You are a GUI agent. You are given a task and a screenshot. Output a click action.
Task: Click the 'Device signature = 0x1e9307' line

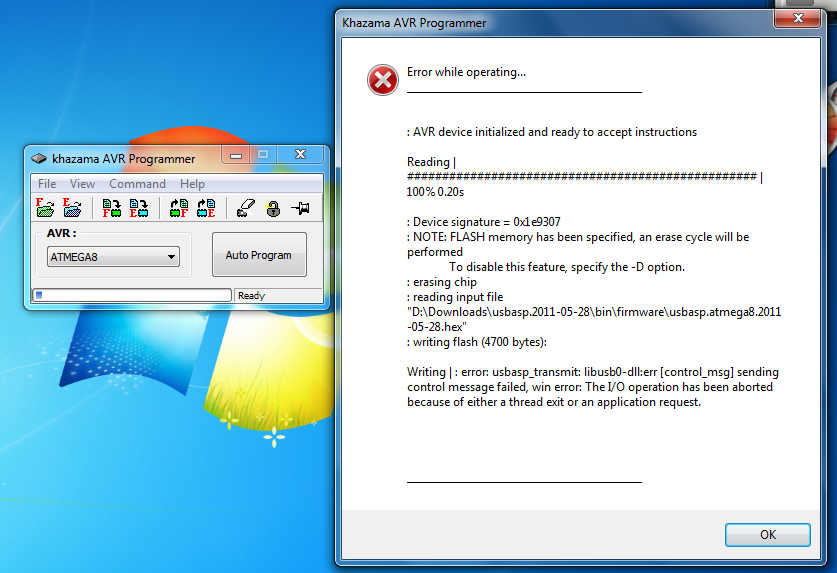pos(484,222)
